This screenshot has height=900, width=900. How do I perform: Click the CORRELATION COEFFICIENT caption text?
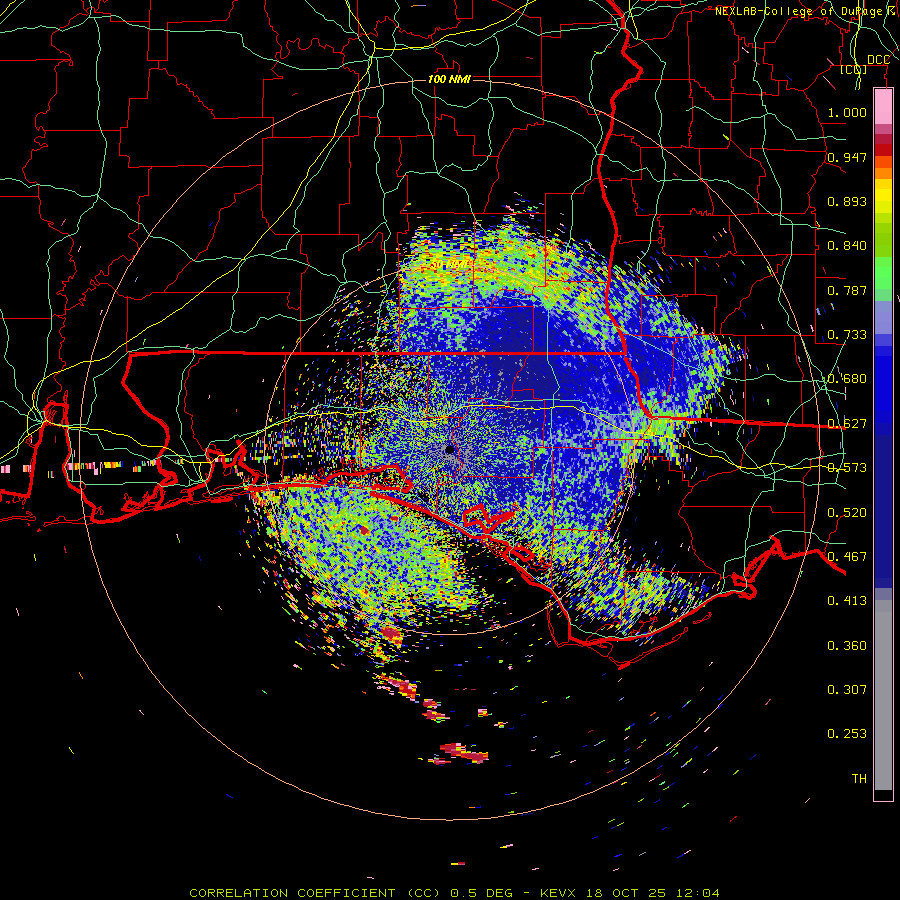tap(292, 893)
